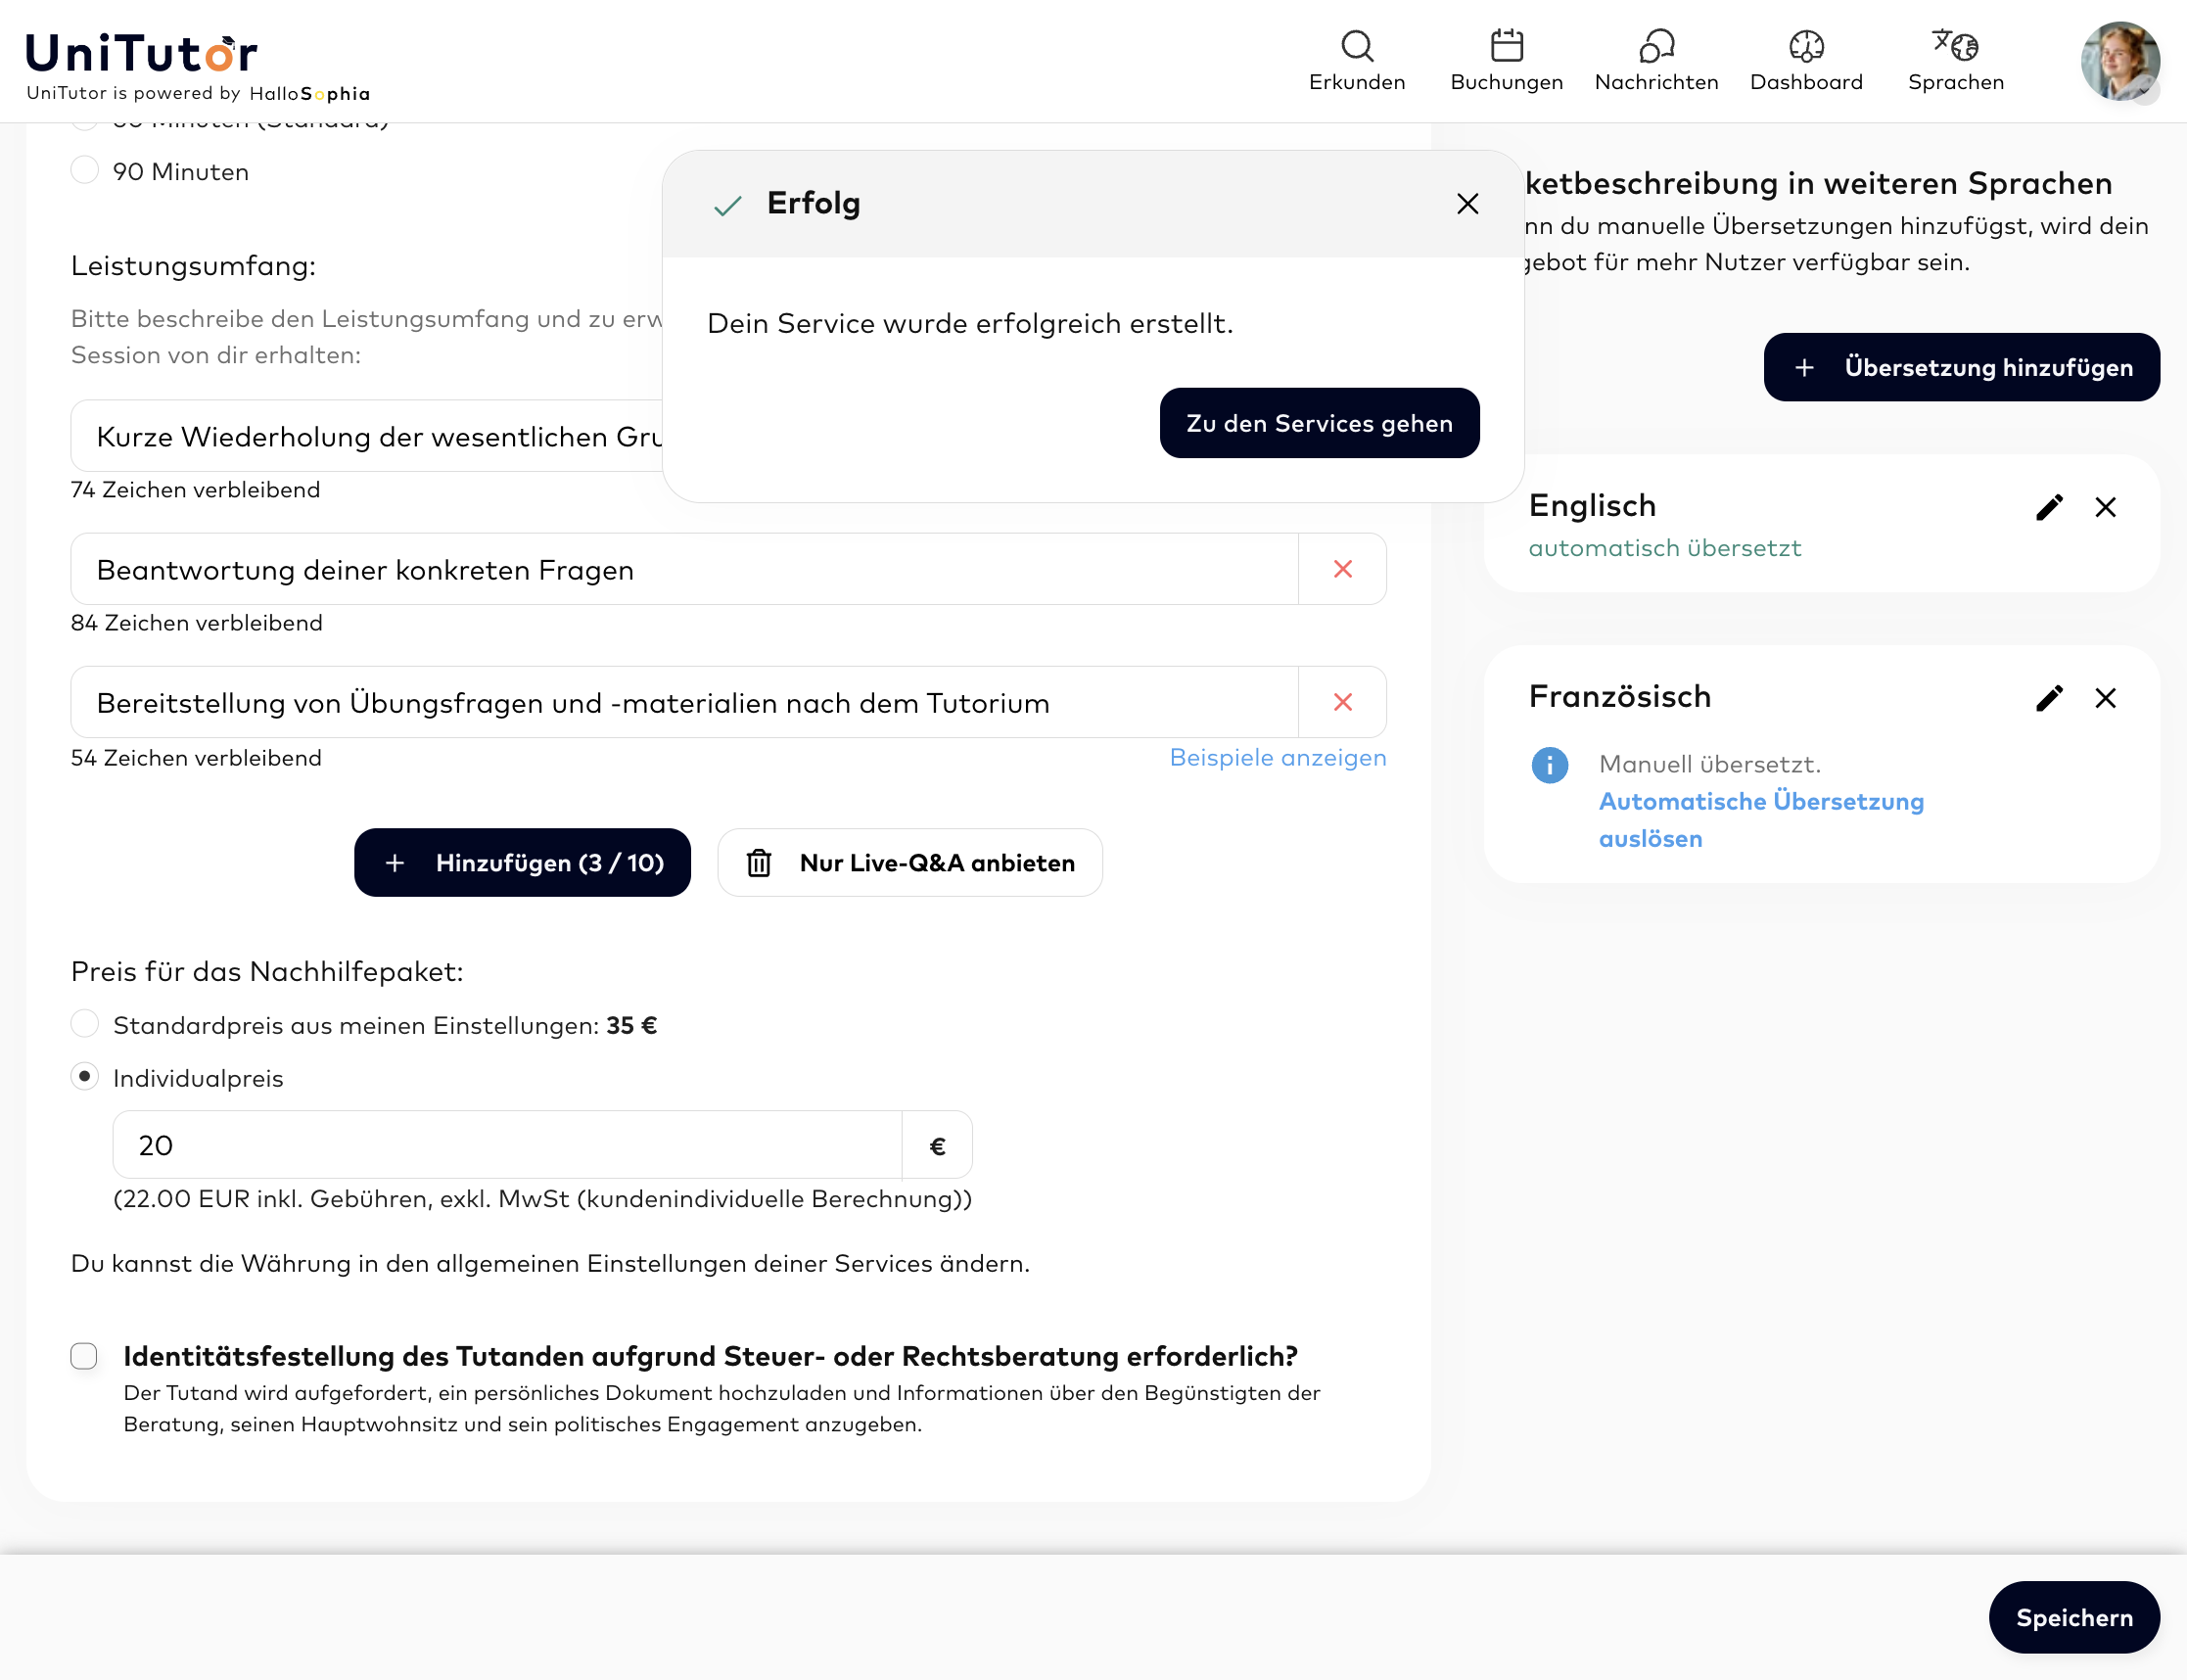Click the 'Beantwortung deiner konkreten Fragen' field
Screen dimensions: 2187x1680
[684, 569]
